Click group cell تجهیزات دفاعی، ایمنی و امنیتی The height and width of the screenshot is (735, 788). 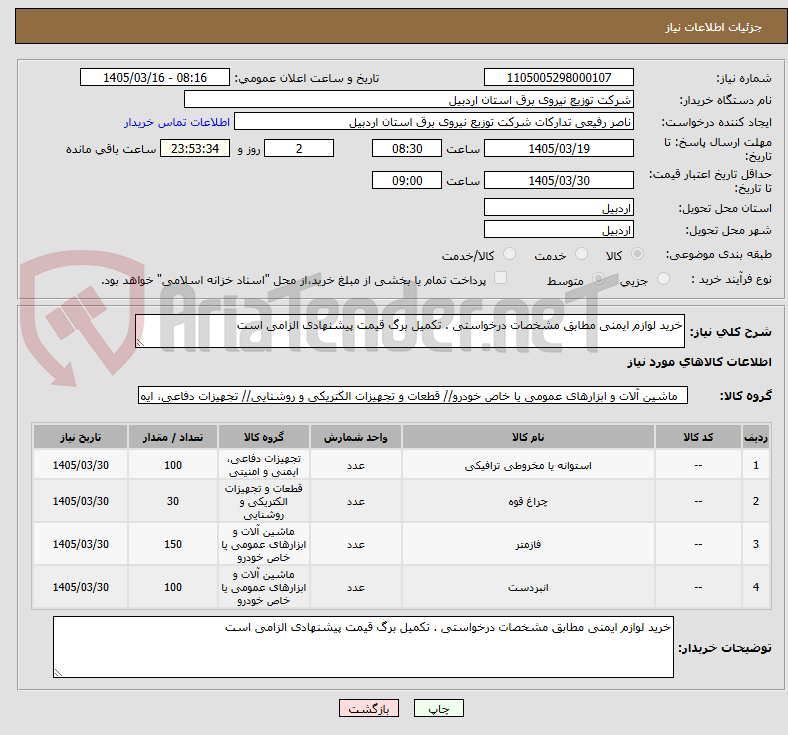[264, 465]
